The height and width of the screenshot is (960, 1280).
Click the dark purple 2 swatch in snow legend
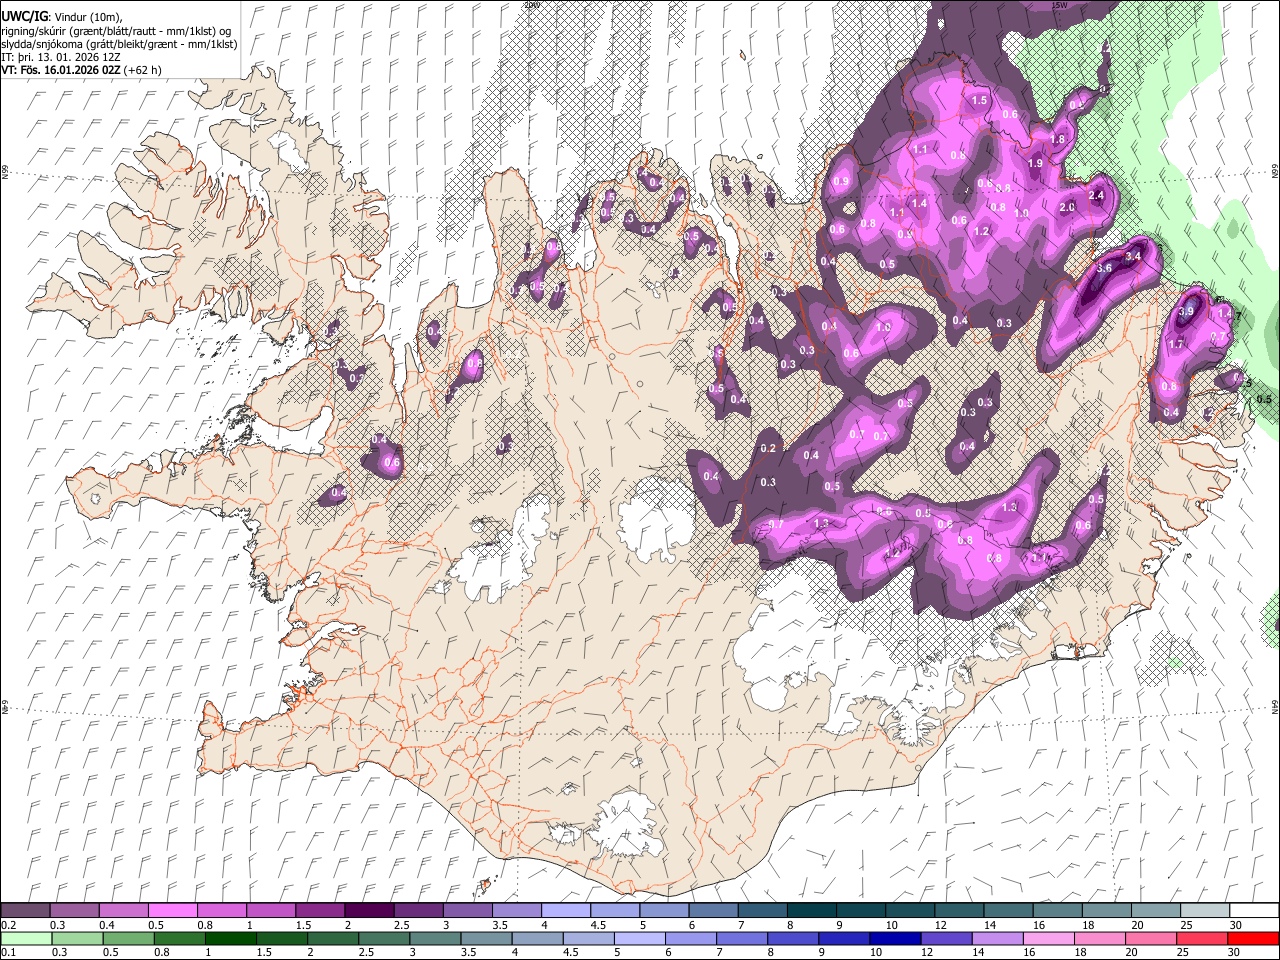368,911
